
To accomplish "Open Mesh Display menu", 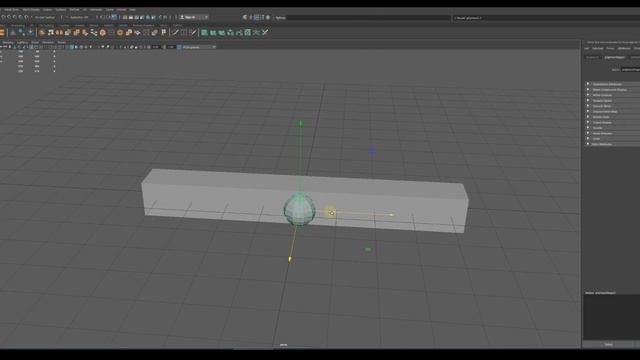I will pyautogui.click(x=31, y=9).
